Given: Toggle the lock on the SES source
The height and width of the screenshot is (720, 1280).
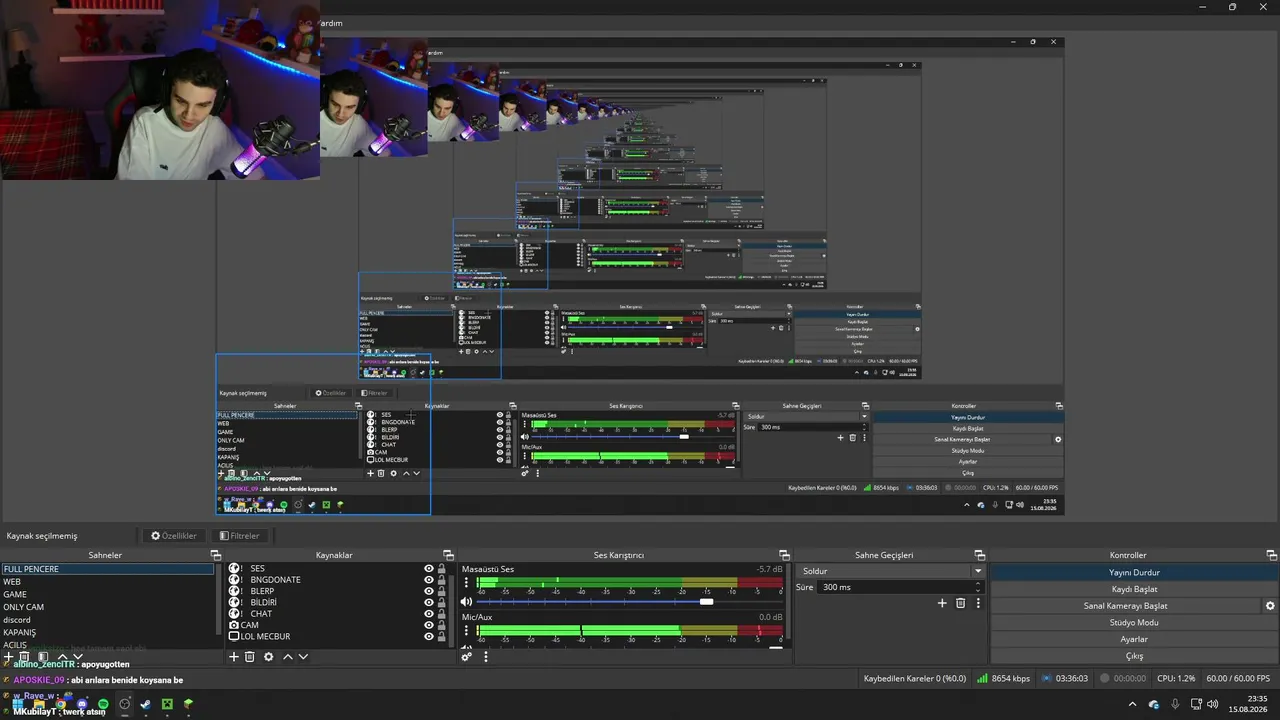Looking at the screenshot, I should [442, 569].
